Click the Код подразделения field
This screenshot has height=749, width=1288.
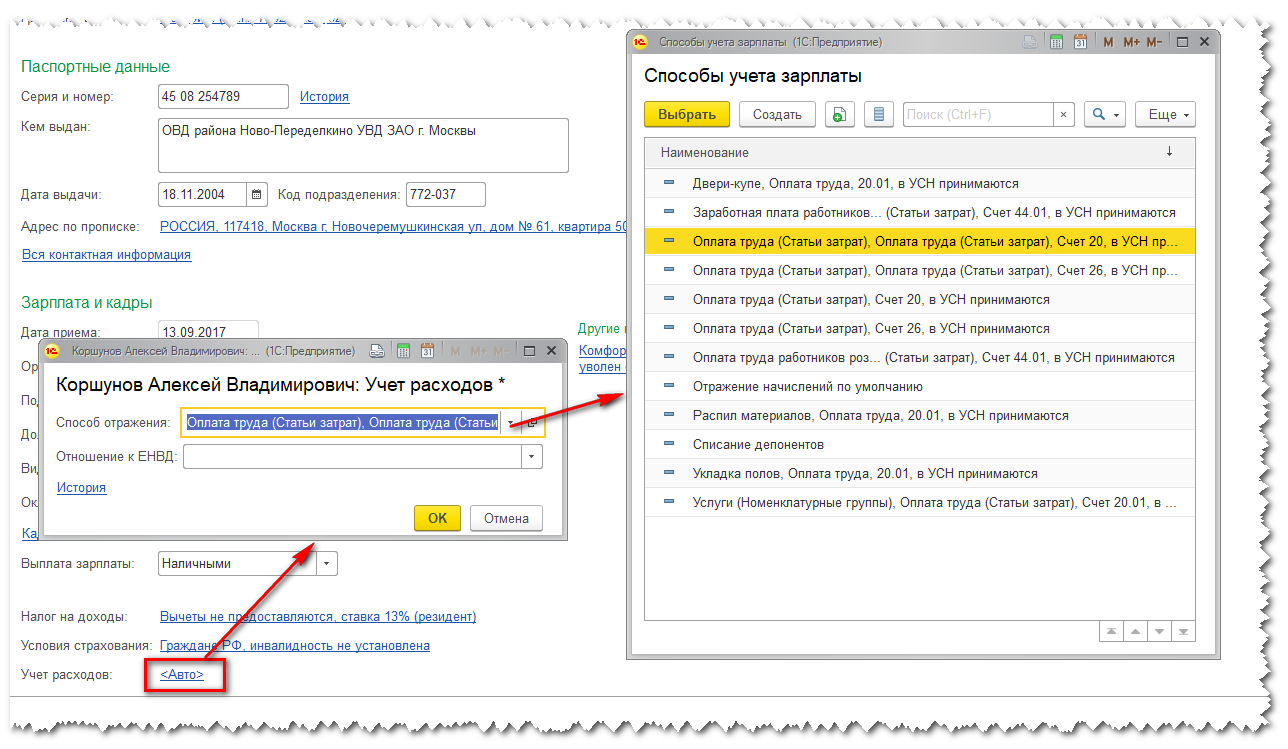point(446,194)
